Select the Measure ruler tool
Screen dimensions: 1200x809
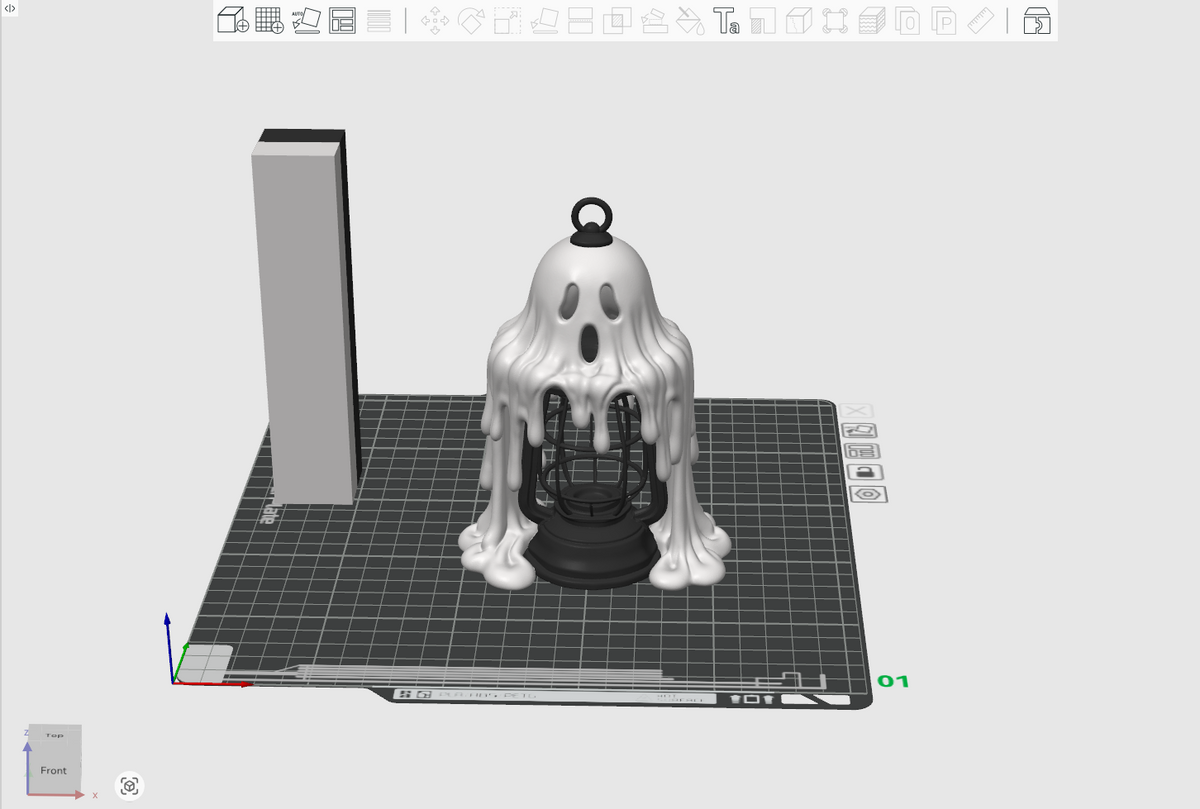(980, 21)
